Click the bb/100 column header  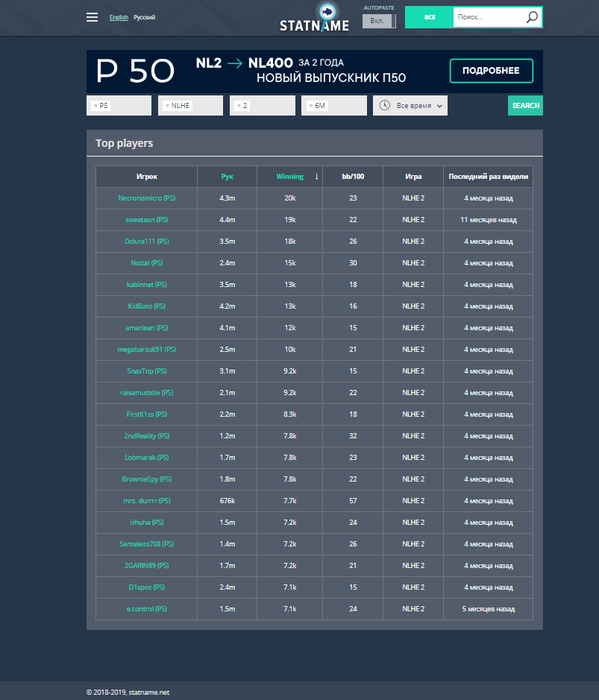pyautogui.click(x=353, y=177)
